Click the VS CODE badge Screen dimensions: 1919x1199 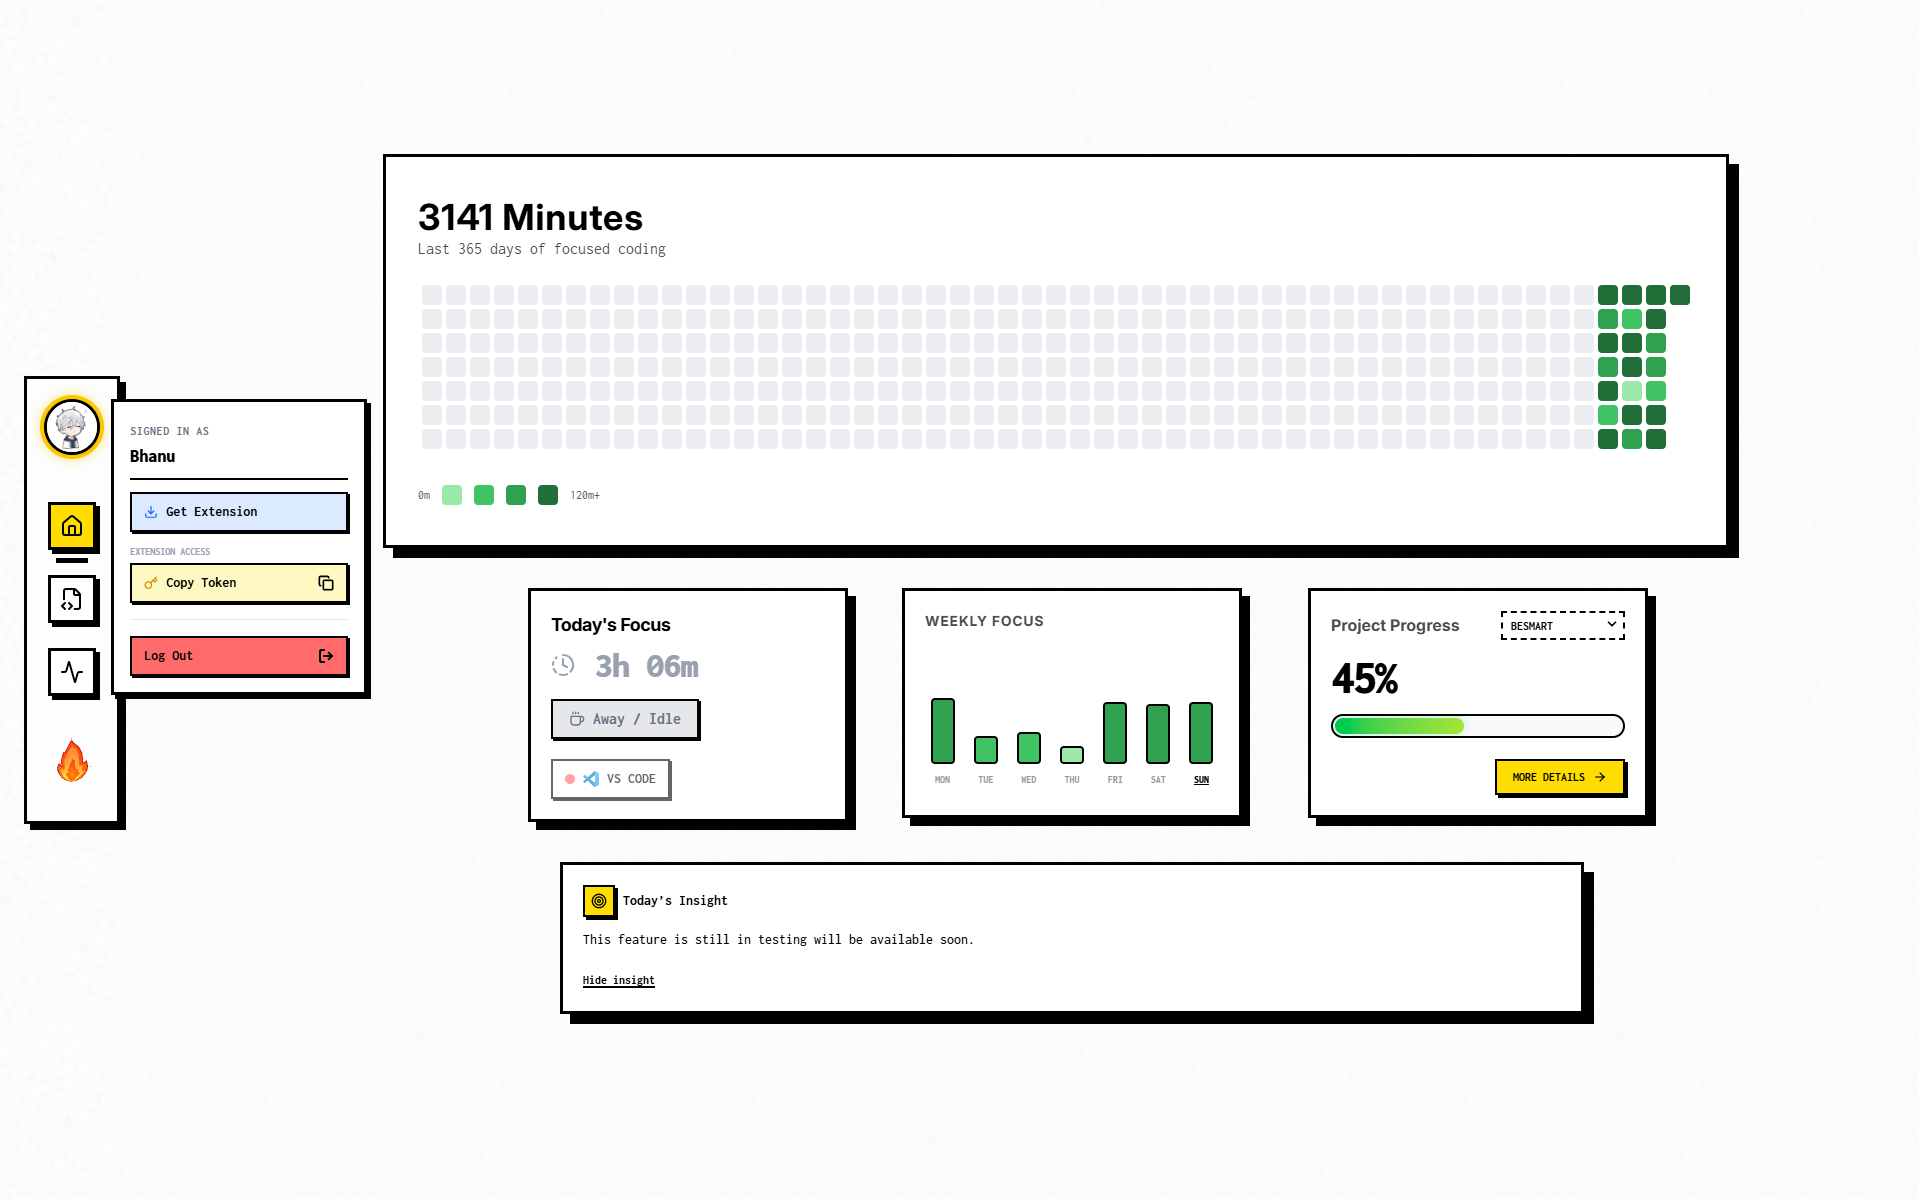610,779
